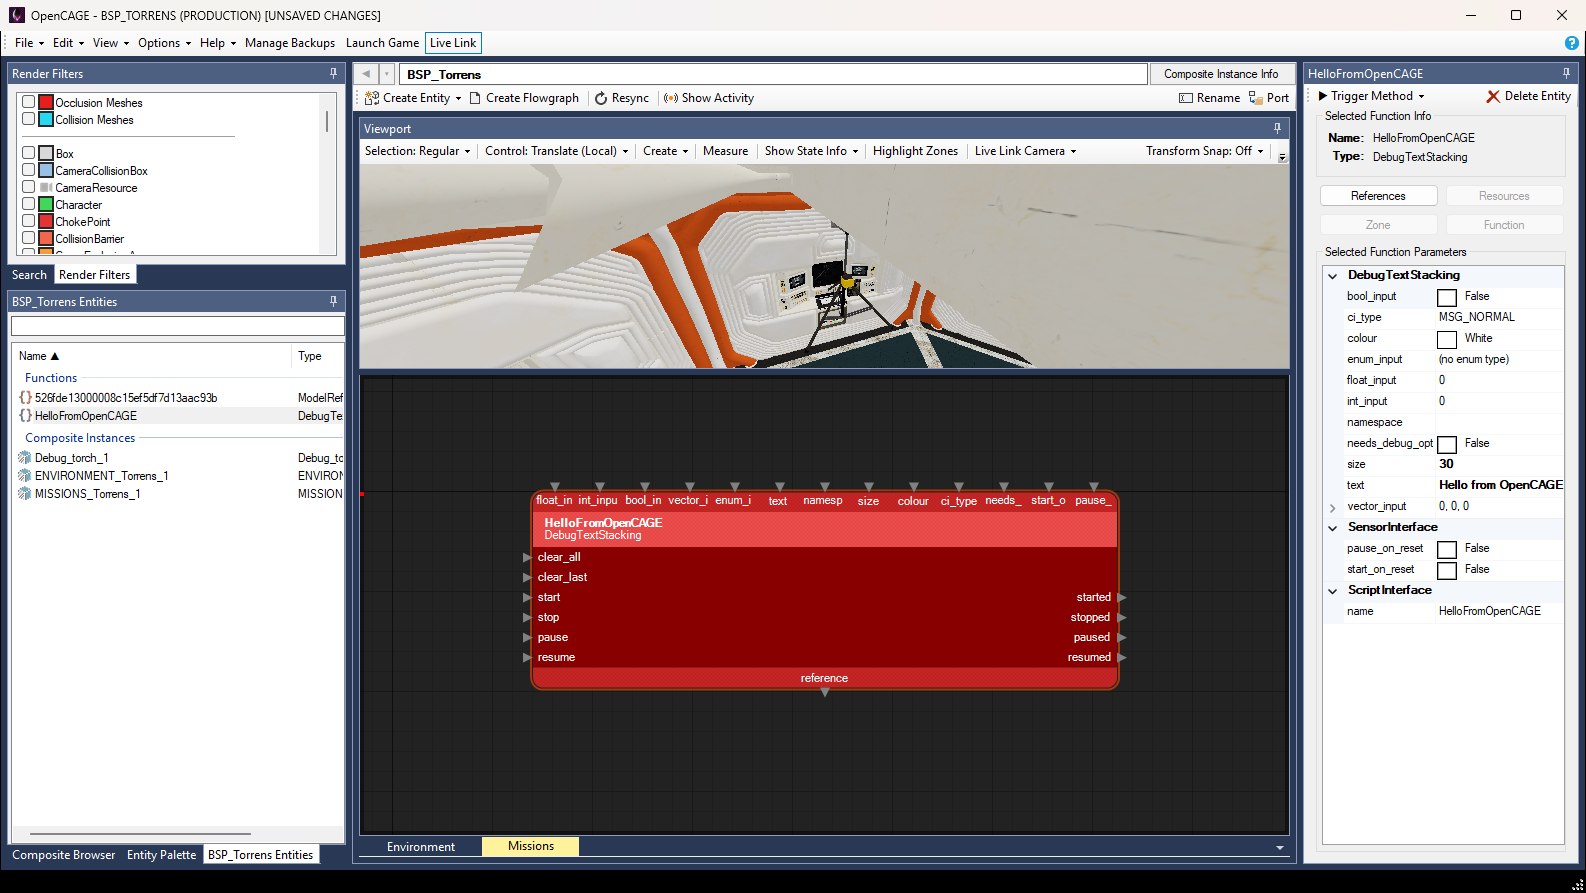
Task: Toggle the Live Link button
Action: [x=453, y=43]
